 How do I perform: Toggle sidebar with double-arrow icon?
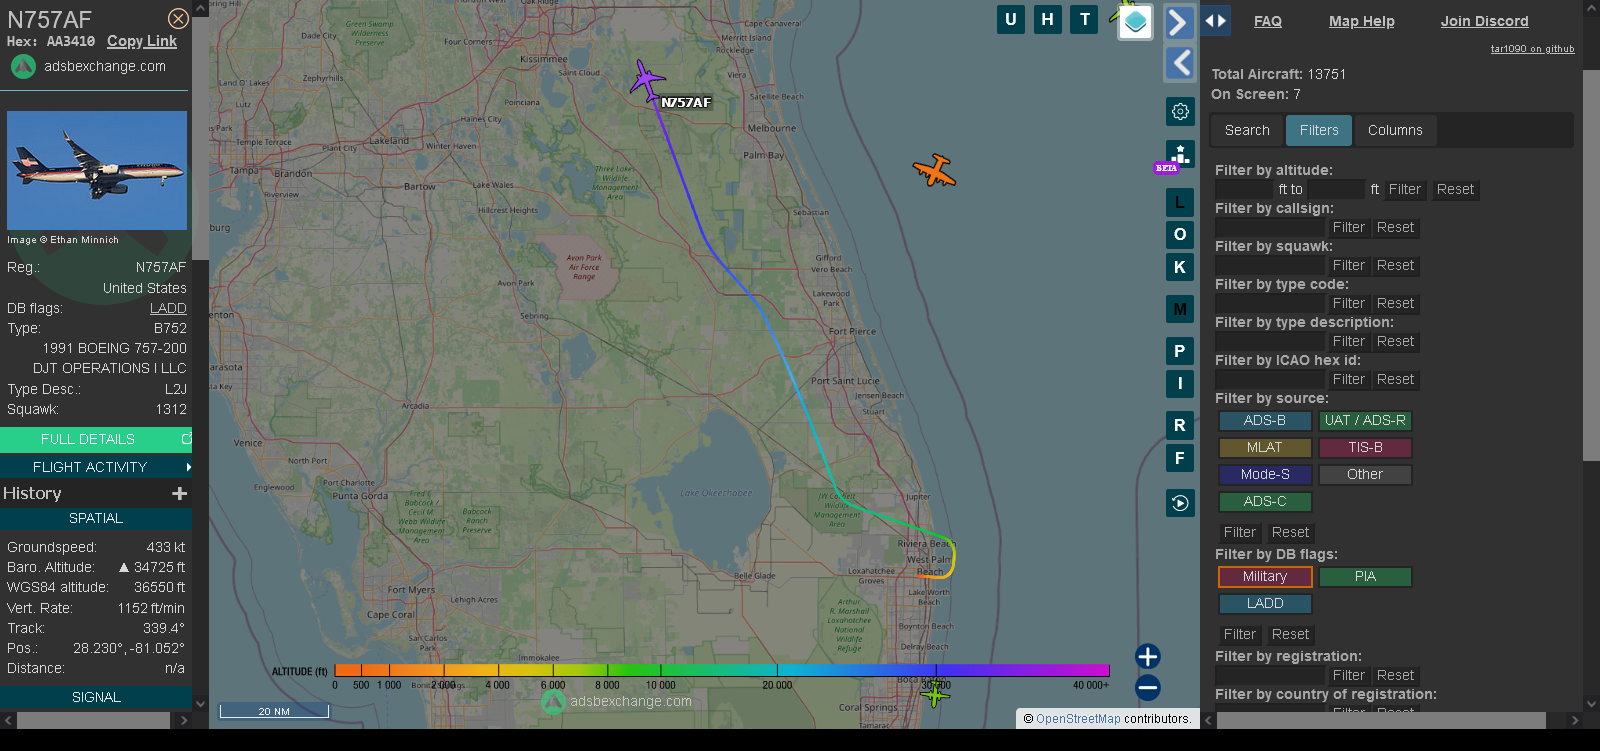[1215, 20]
